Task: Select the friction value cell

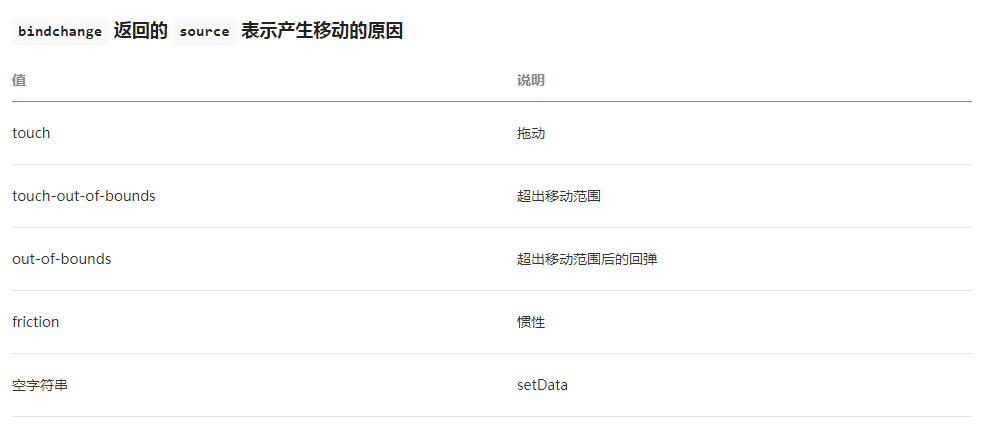Action: 36,322
